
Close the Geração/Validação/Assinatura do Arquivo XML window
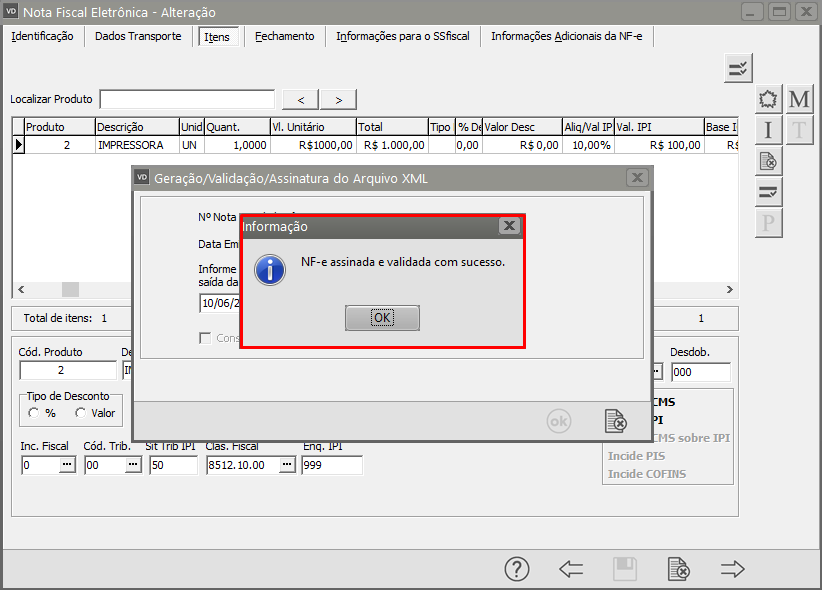pyautogui.click(x=637, y=178)
